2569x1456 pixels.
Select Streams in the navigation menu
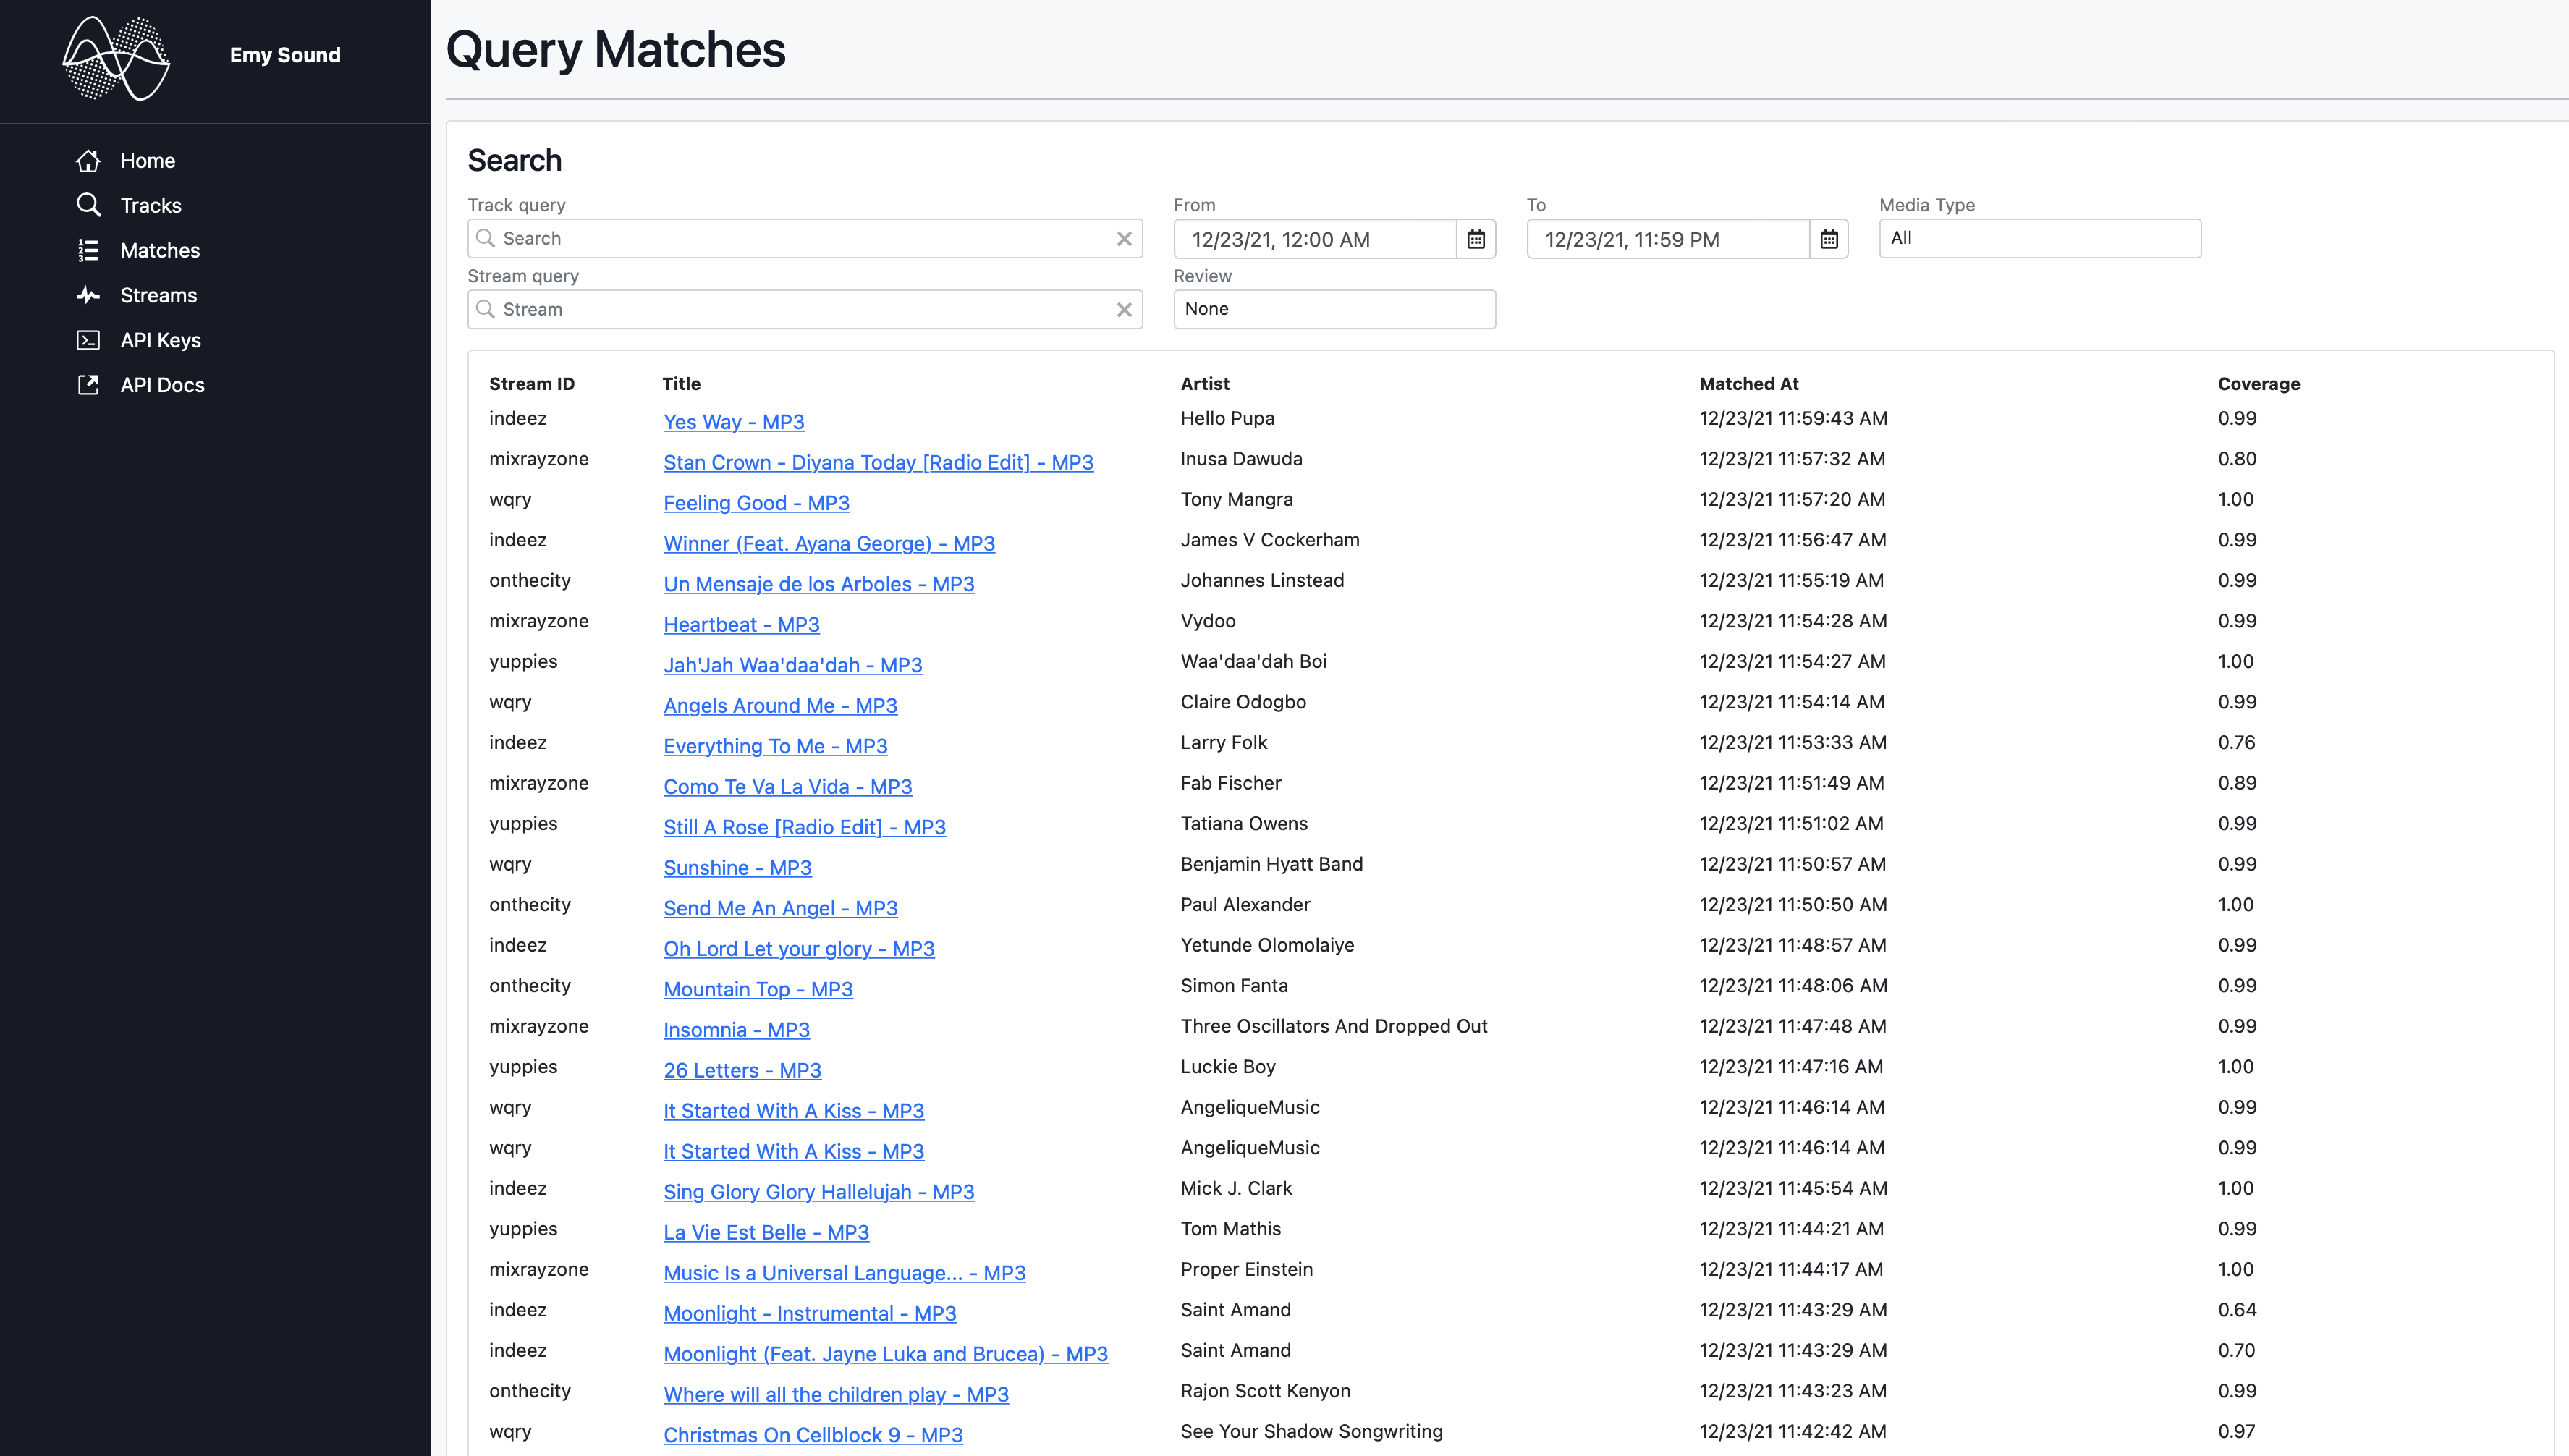(158, 295)
